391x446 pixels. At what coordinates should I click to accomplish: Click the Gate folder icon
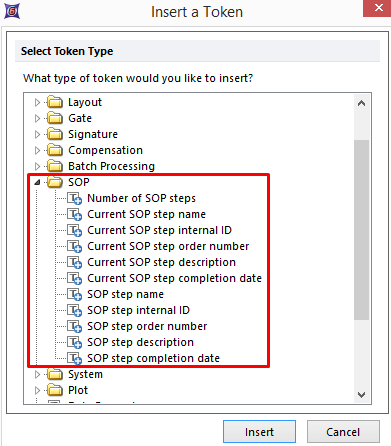point(55,118)
